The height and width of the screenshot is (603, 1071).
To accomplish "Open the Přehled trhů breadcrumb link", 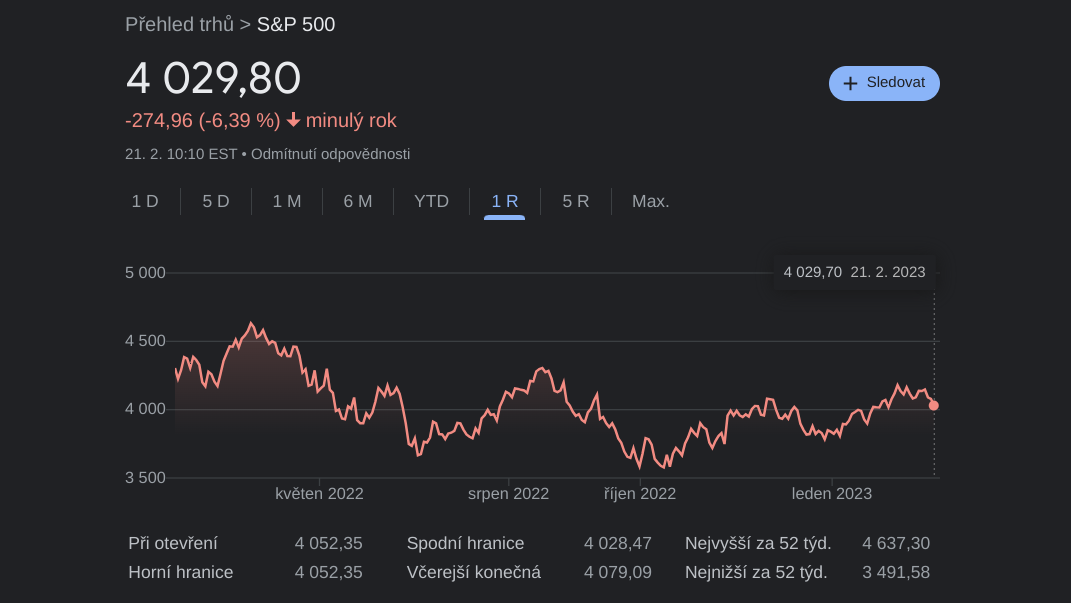I will 180,25.
